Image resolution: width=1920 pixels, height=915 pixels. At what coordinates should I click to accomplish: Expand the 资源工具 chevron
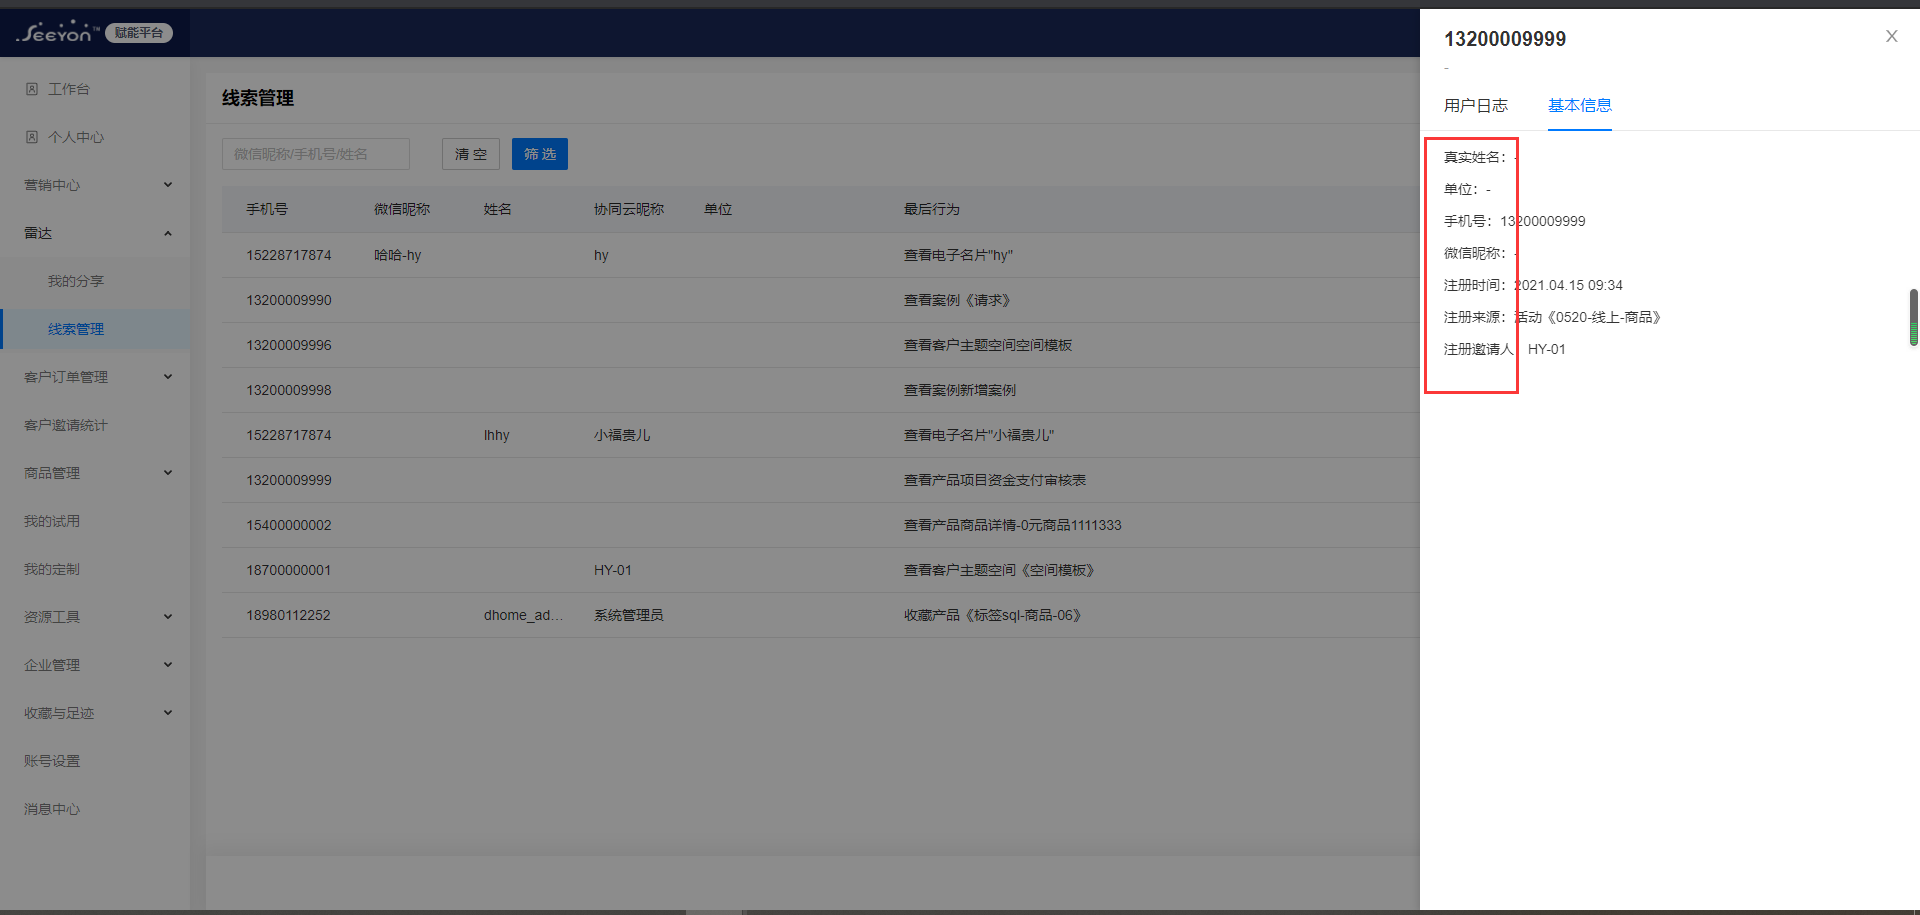(x=168, y=616)
